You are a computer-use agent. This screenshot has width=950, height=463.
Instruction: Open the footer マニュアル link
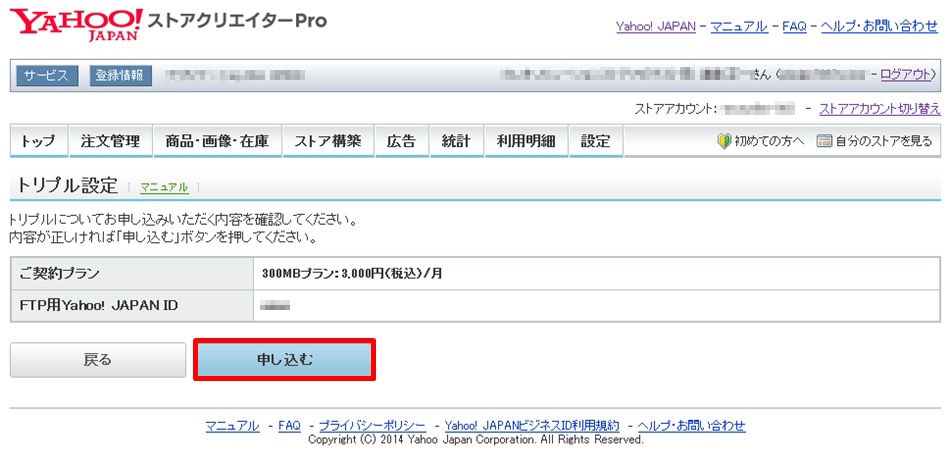[232, 425]
